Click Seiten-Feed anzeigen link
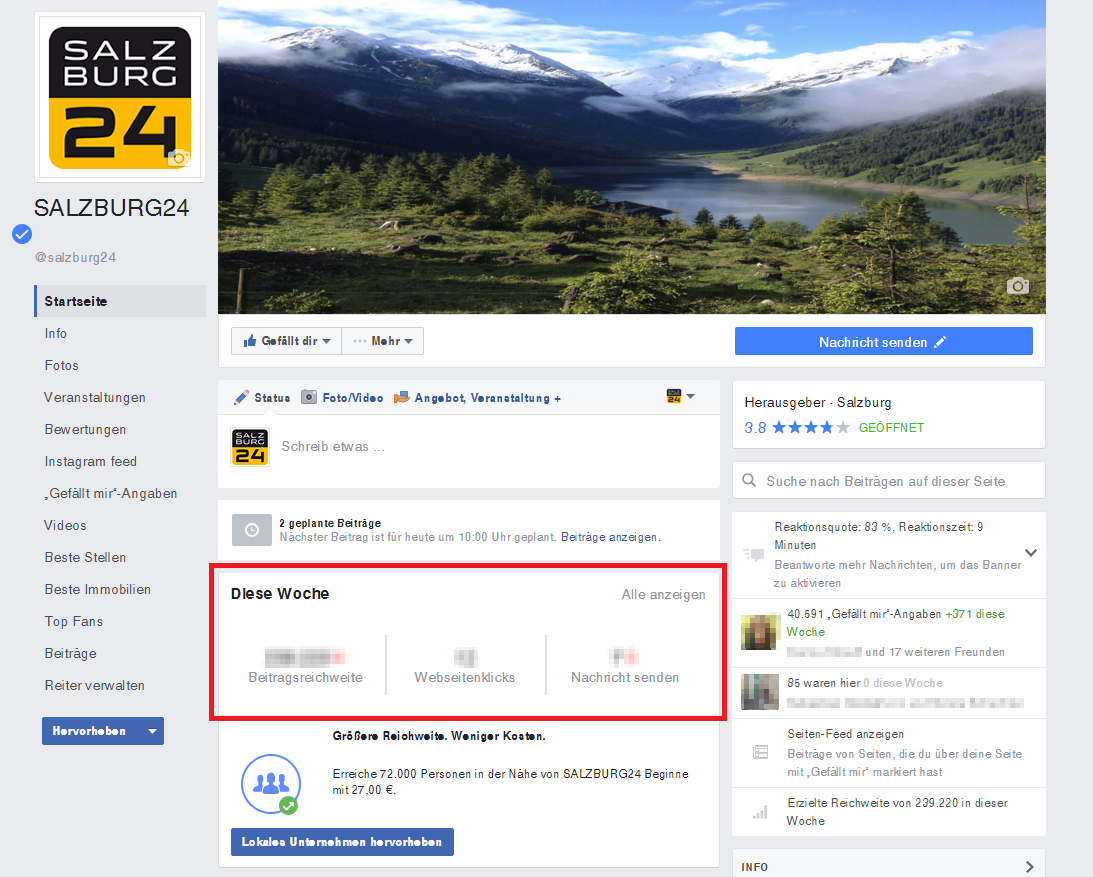Viewport: 1093px width, 877px height. (x=846, y=734)
